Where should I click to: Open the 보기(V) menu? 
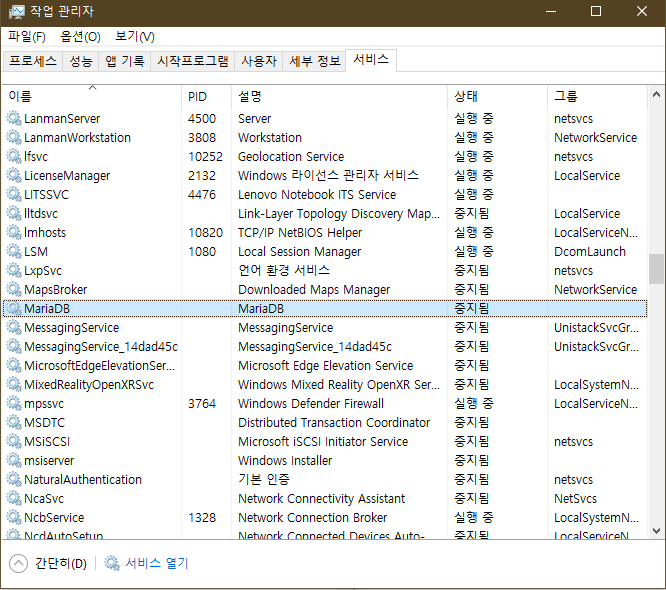(135, 37)
